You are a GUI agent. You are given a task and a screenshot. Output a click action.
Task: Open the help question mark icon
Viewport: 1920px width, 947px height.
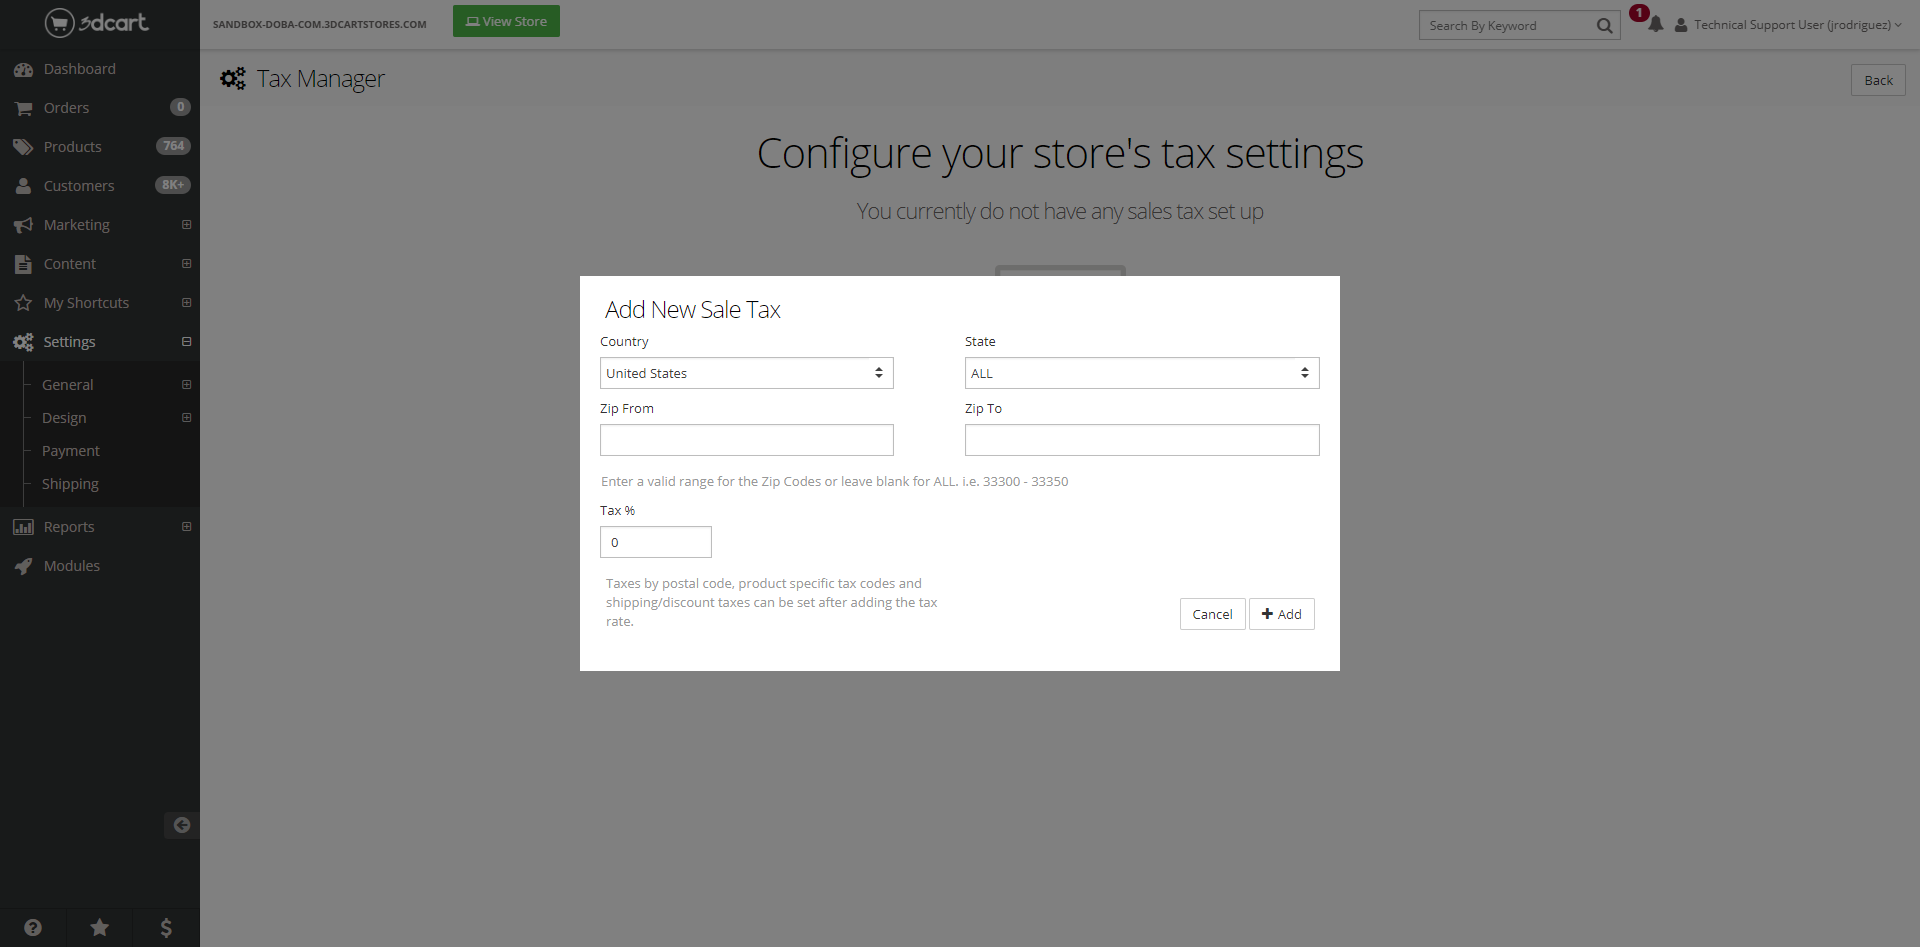(x=33, y=927)
